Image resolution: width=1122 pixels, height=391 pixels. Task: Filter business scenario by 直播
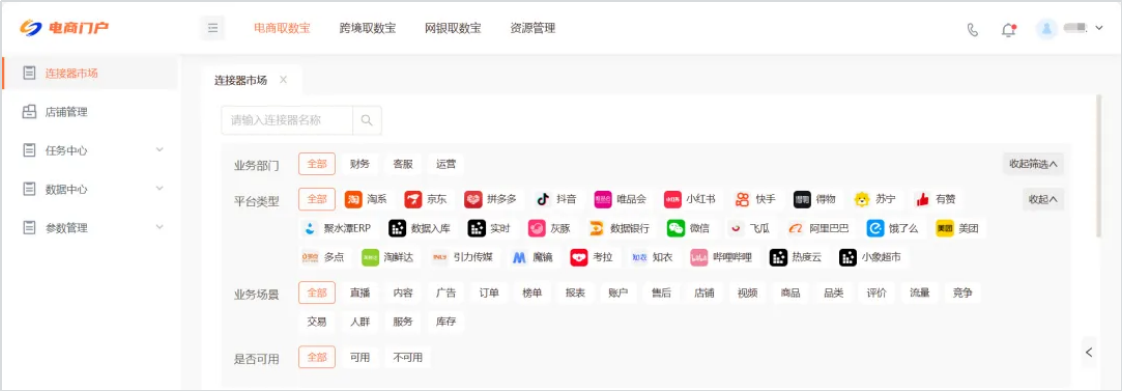360,292
